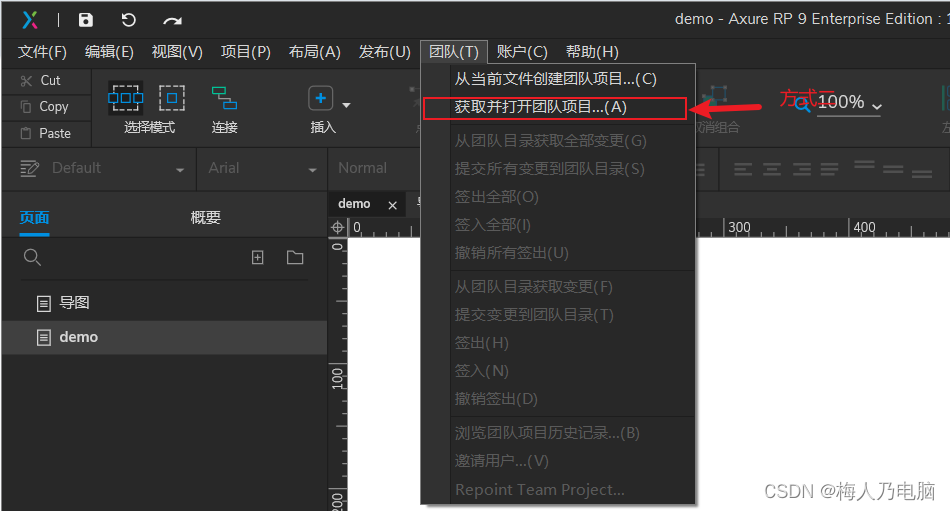Switch to the 页面 panel tab
The width and height of the screenshot is (950, 511).
tap(34, 218)
